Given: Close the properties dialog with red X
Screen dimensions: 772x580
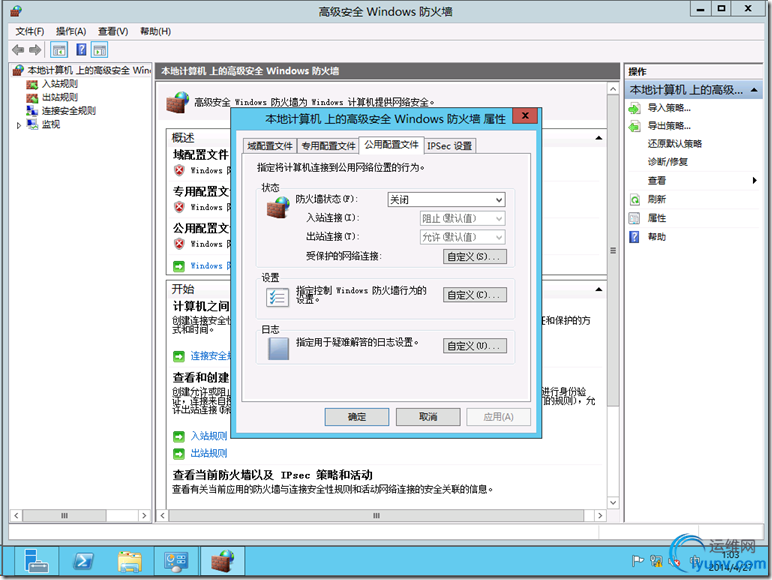Looking at the screenshot, I should click(x=525, y=116).
